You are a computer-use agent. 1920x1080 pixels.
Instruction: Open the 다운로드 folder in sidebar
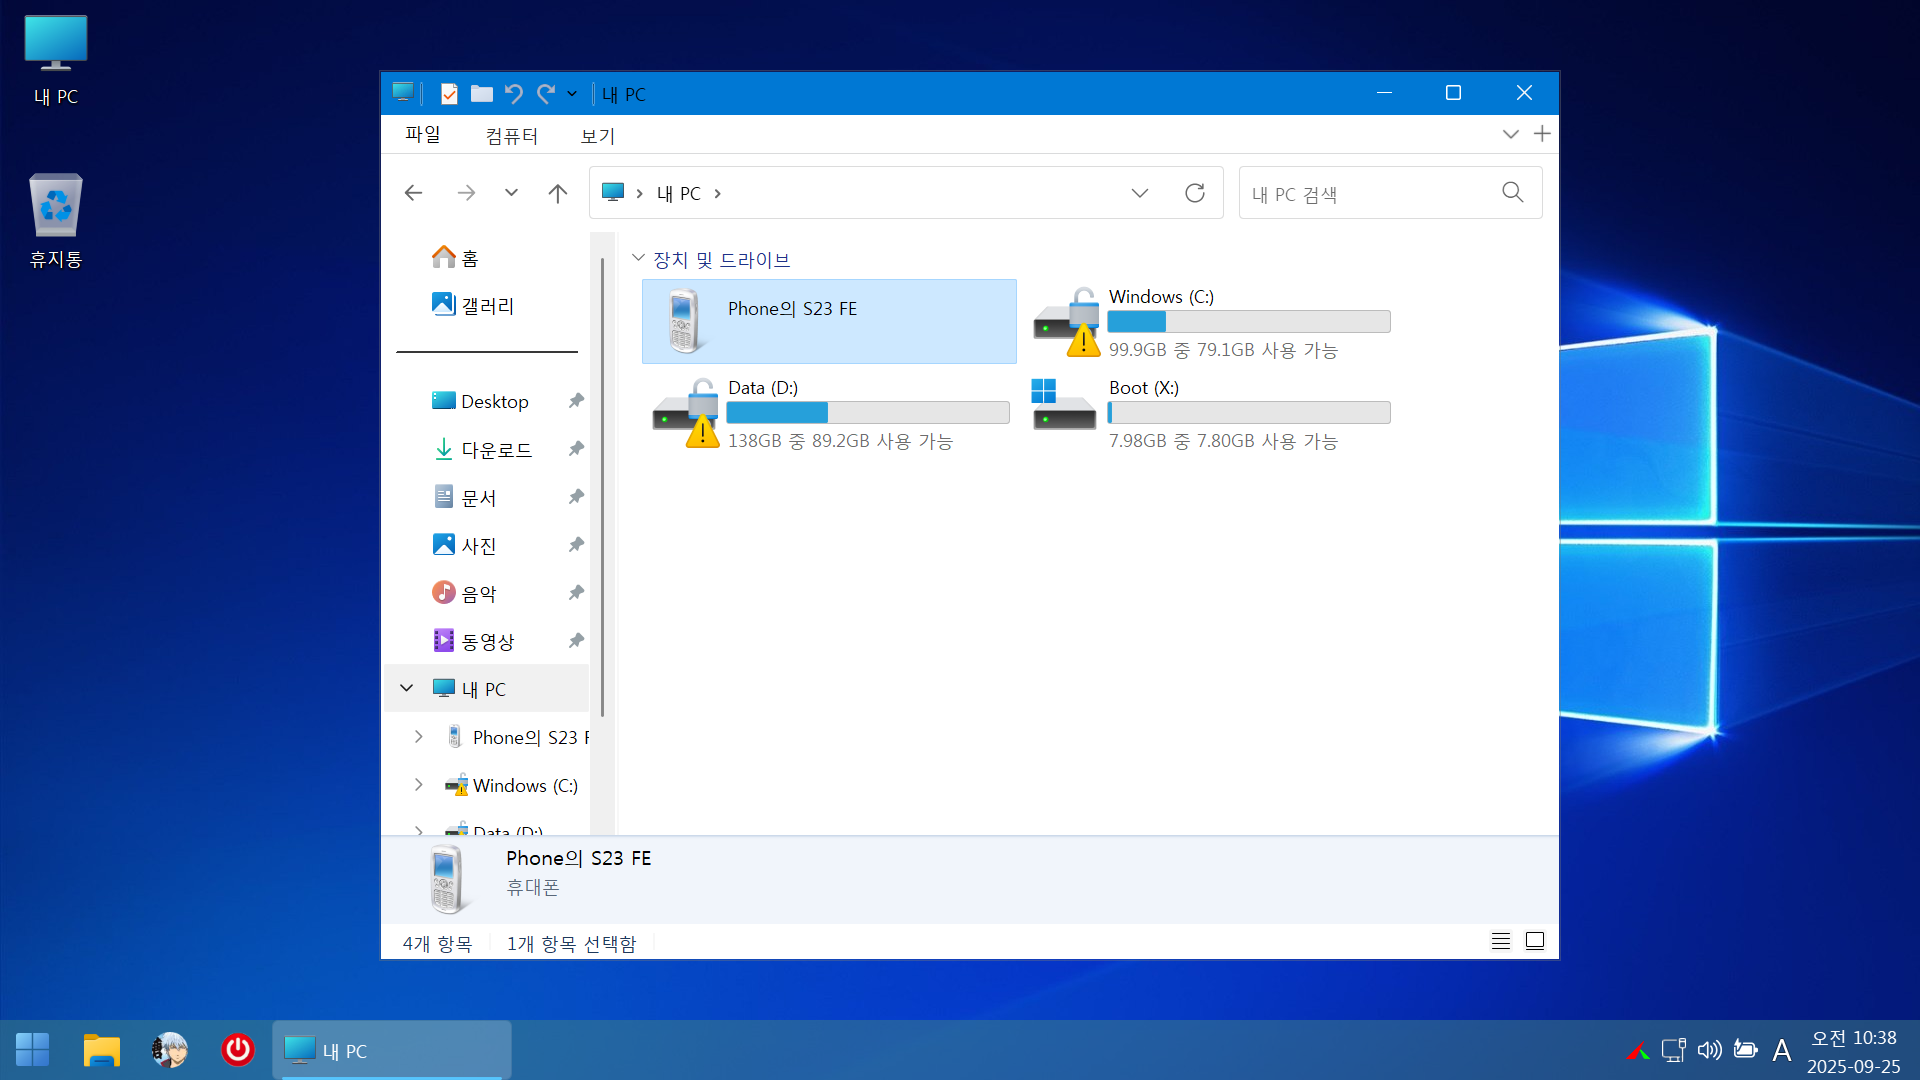point(496,450)
